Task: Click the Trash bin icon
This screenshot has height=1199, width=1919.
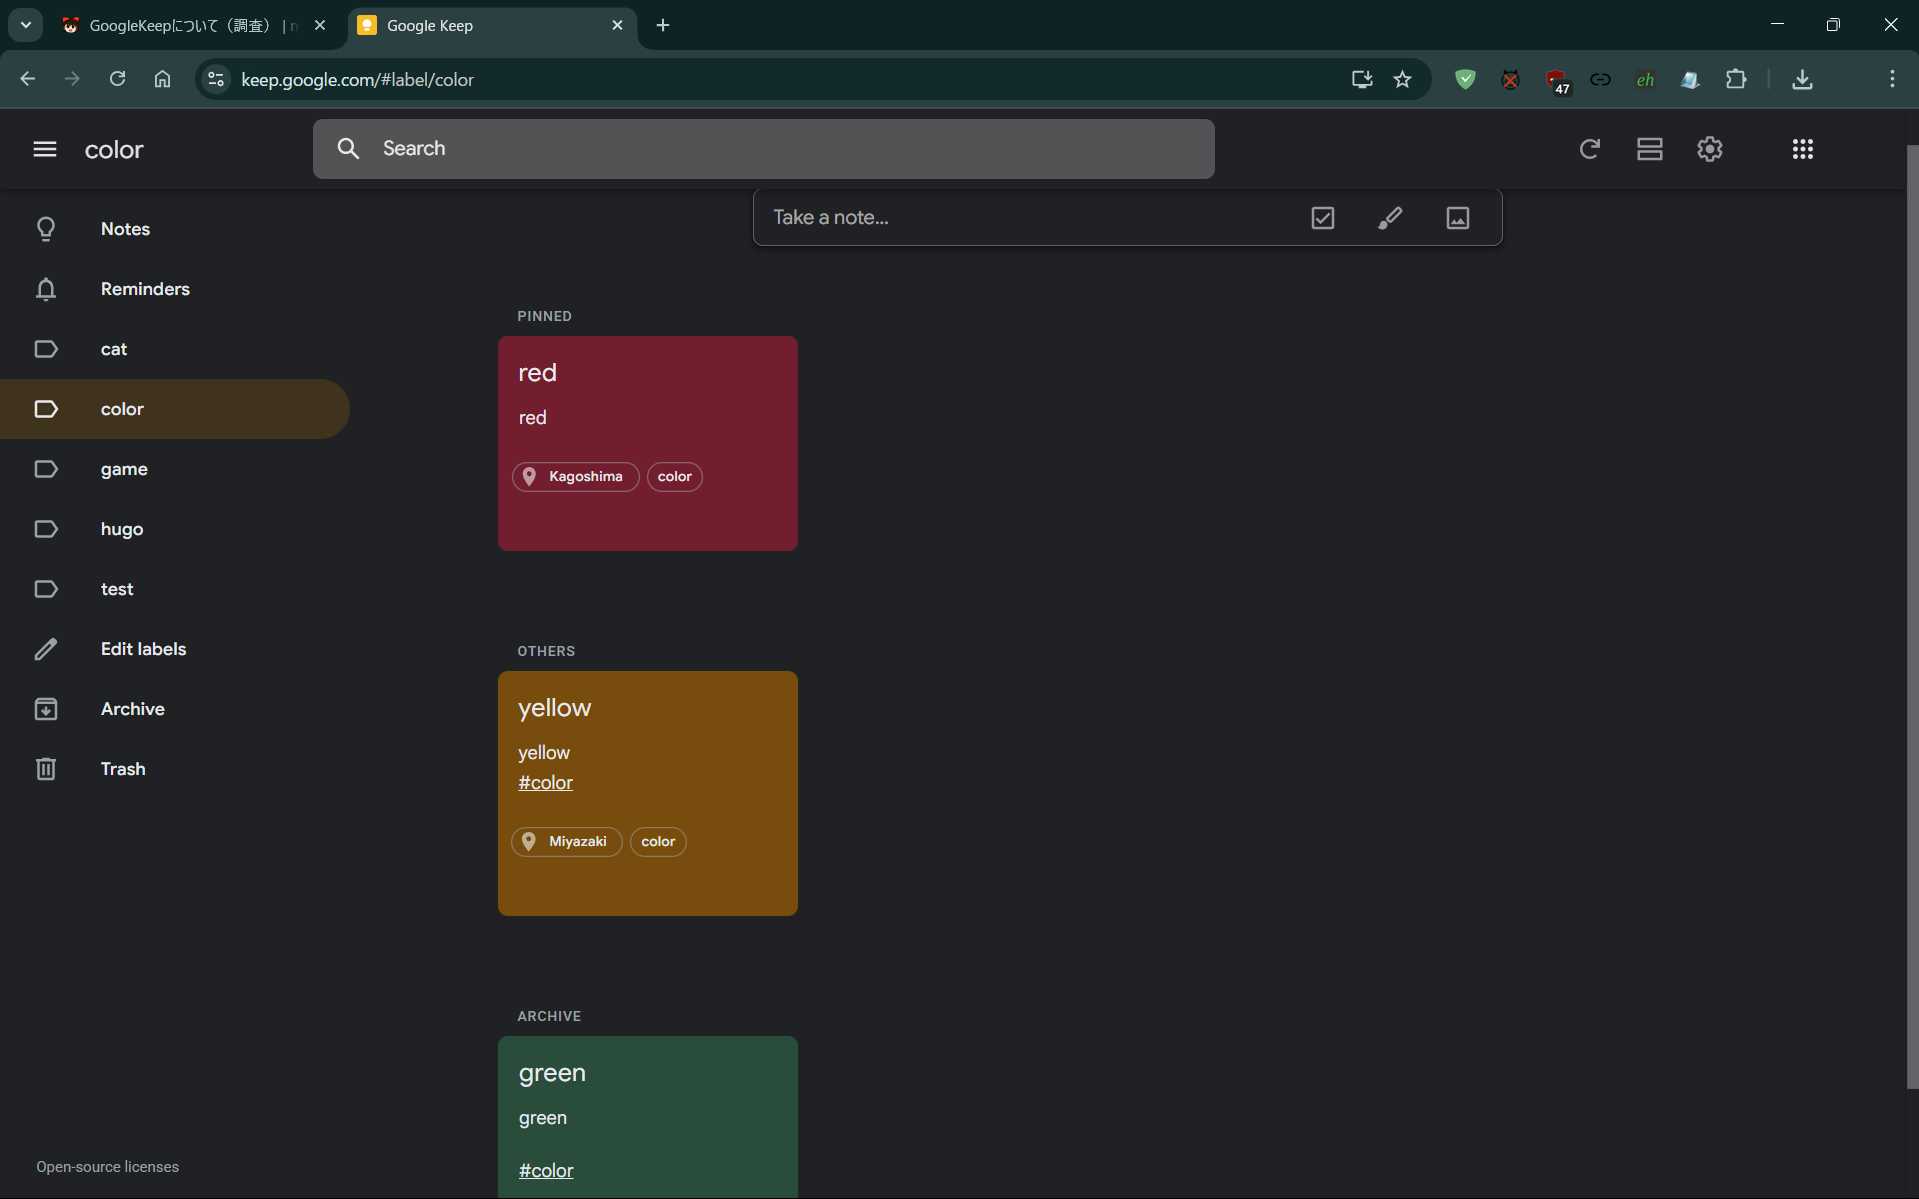Action: coord(46,769)
